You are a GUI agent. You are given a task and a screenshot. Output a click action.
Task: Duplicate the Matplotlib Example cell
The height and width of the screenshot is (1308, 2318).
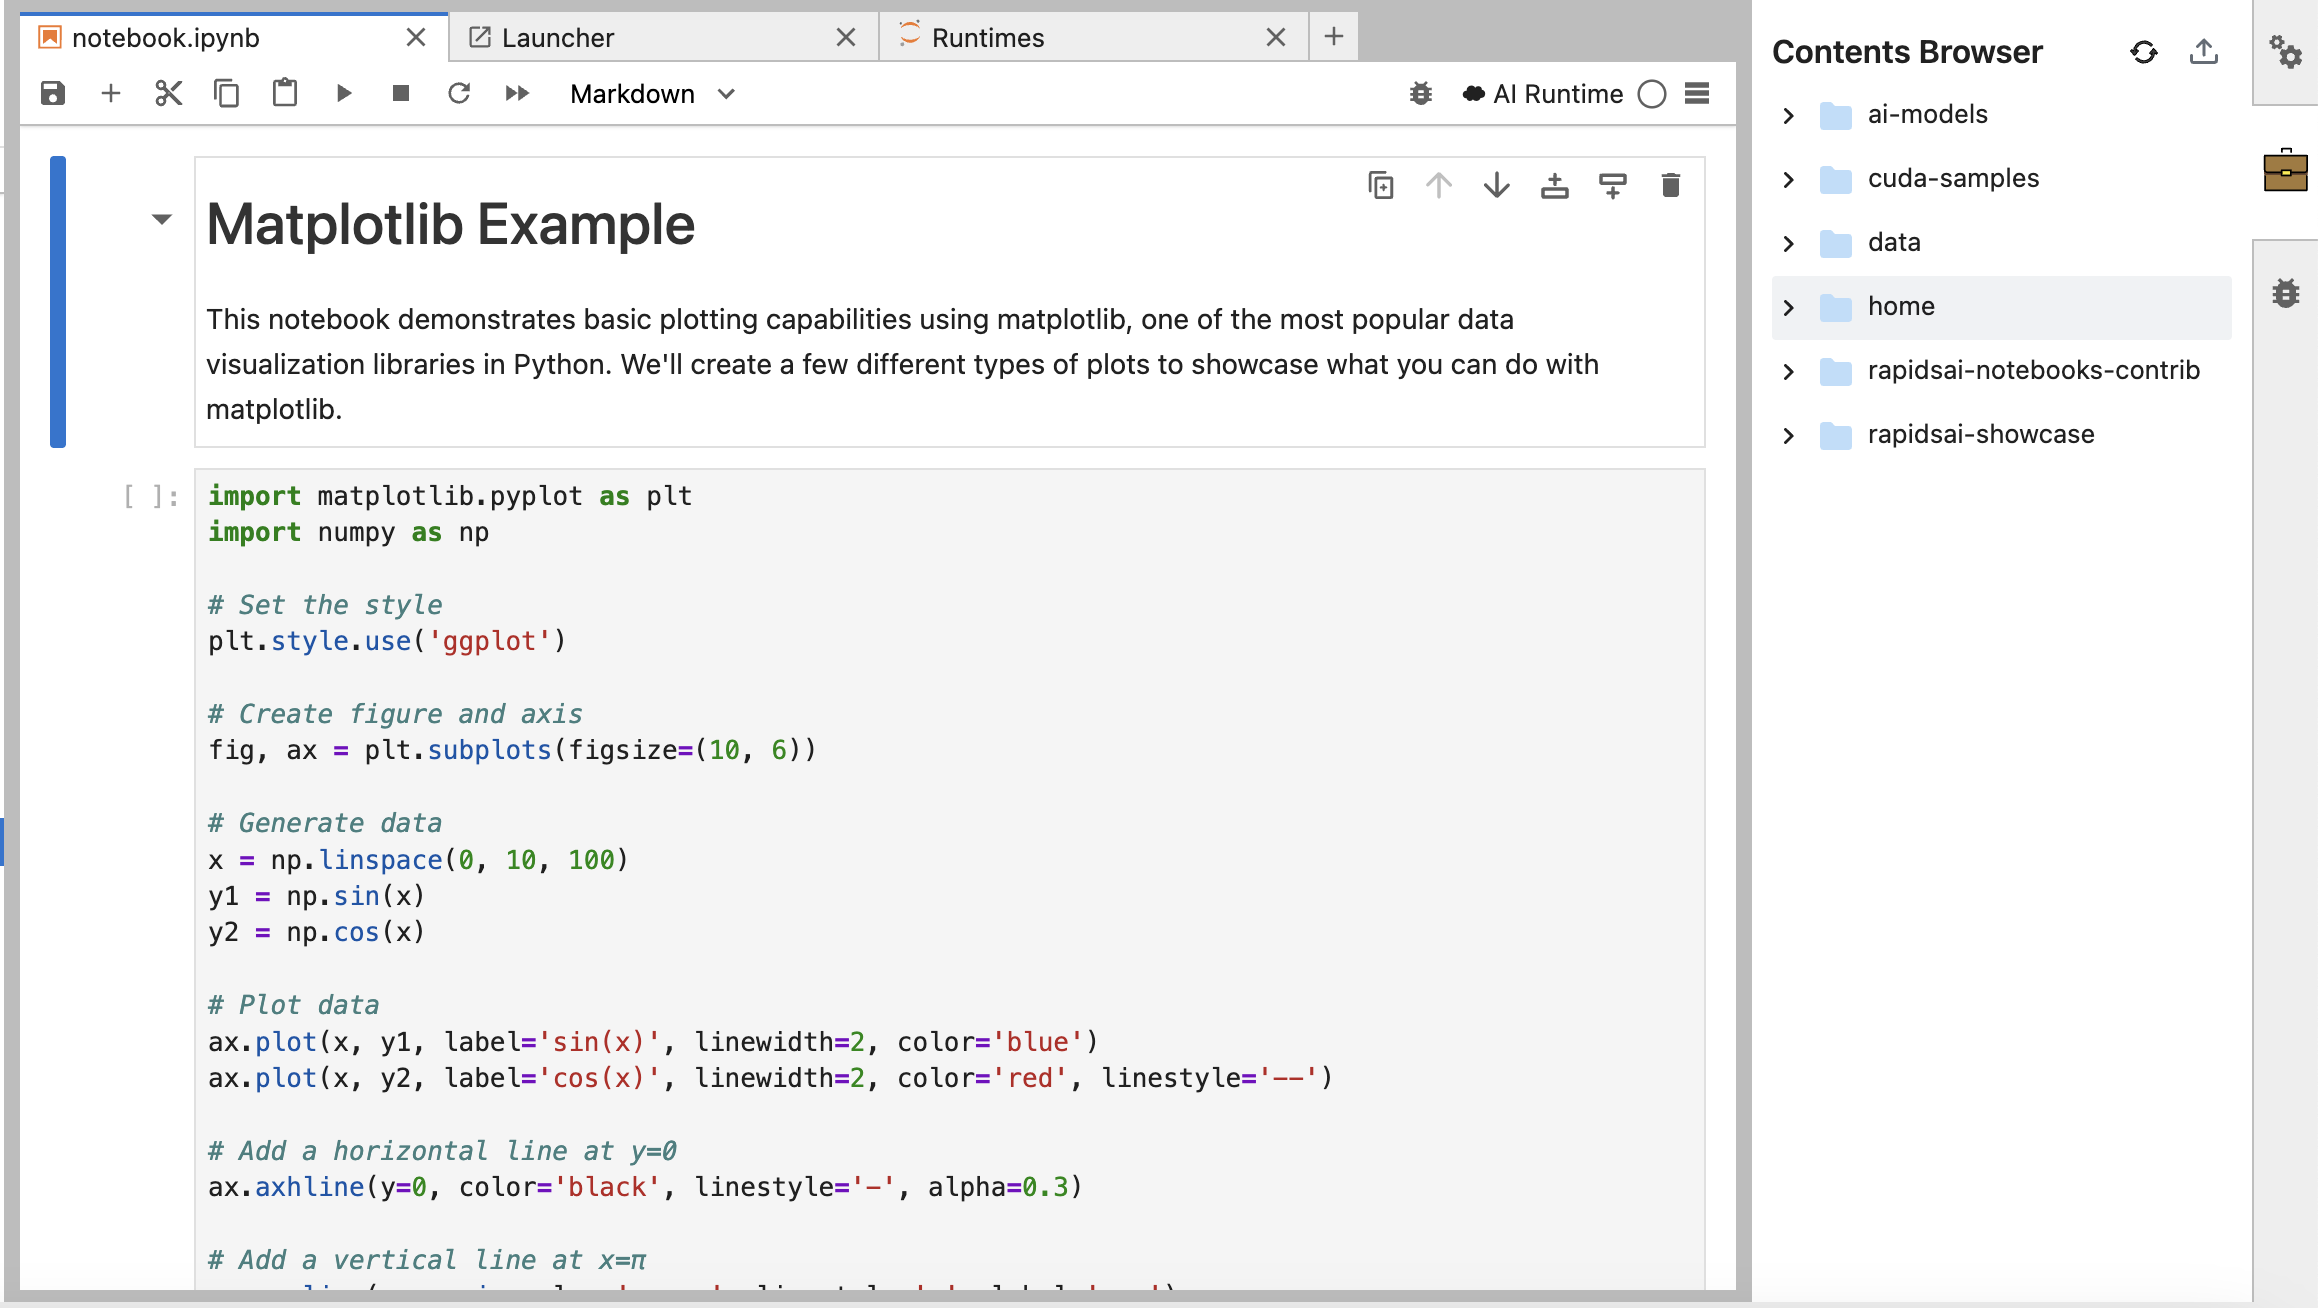[x=1381, y=186]
